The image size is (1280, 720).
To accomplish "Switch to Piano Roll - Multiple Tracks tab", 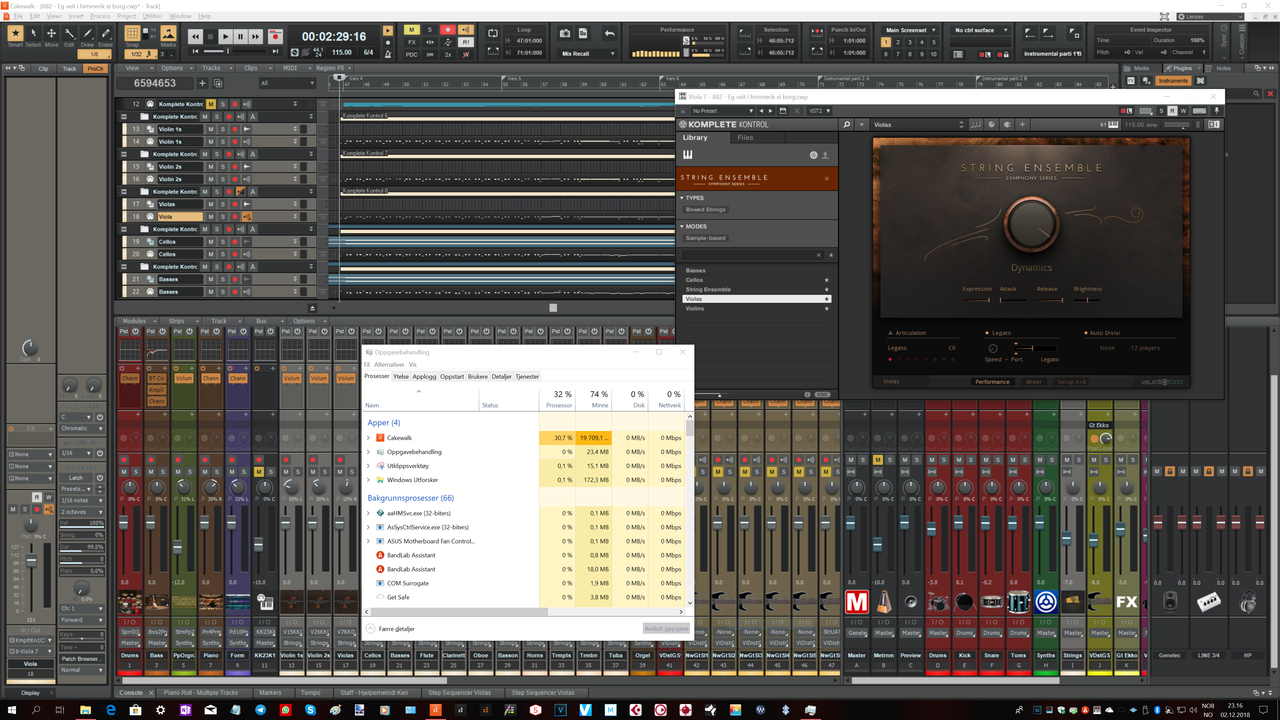I will [200, 692].
